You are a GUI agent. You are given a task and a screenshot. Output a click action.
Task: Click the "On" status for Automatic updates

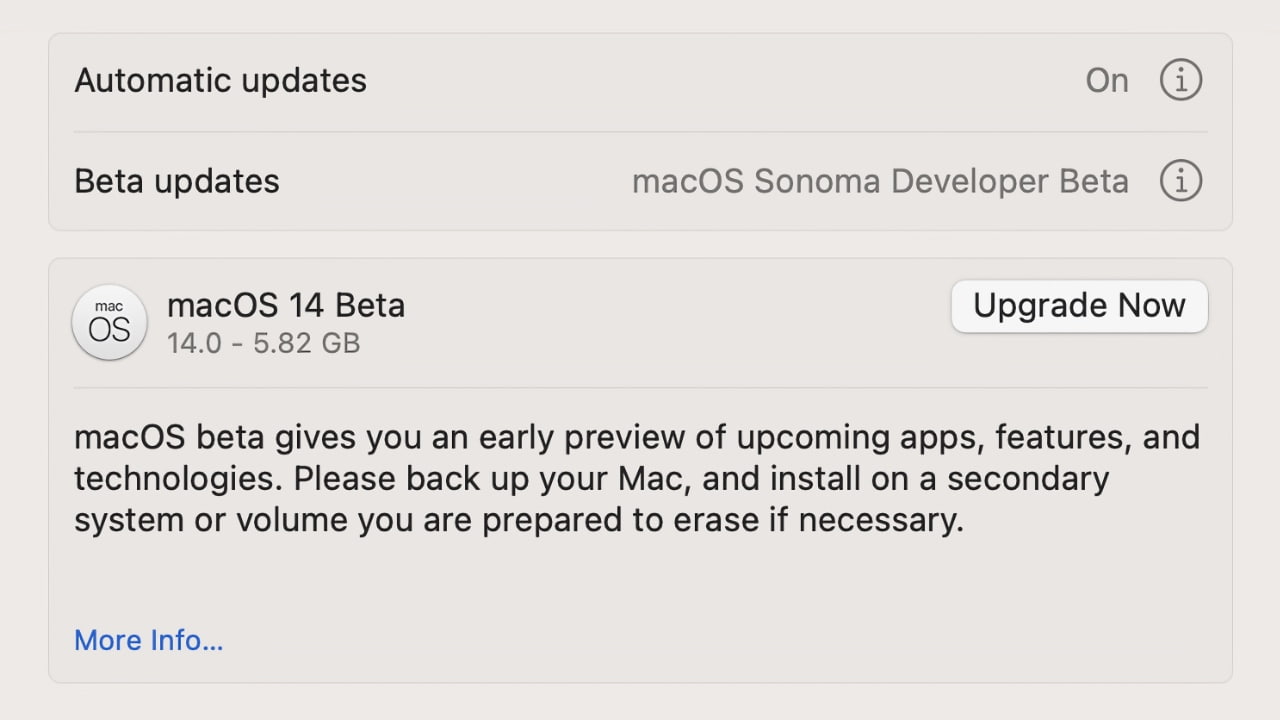(x=1106, y=80)
